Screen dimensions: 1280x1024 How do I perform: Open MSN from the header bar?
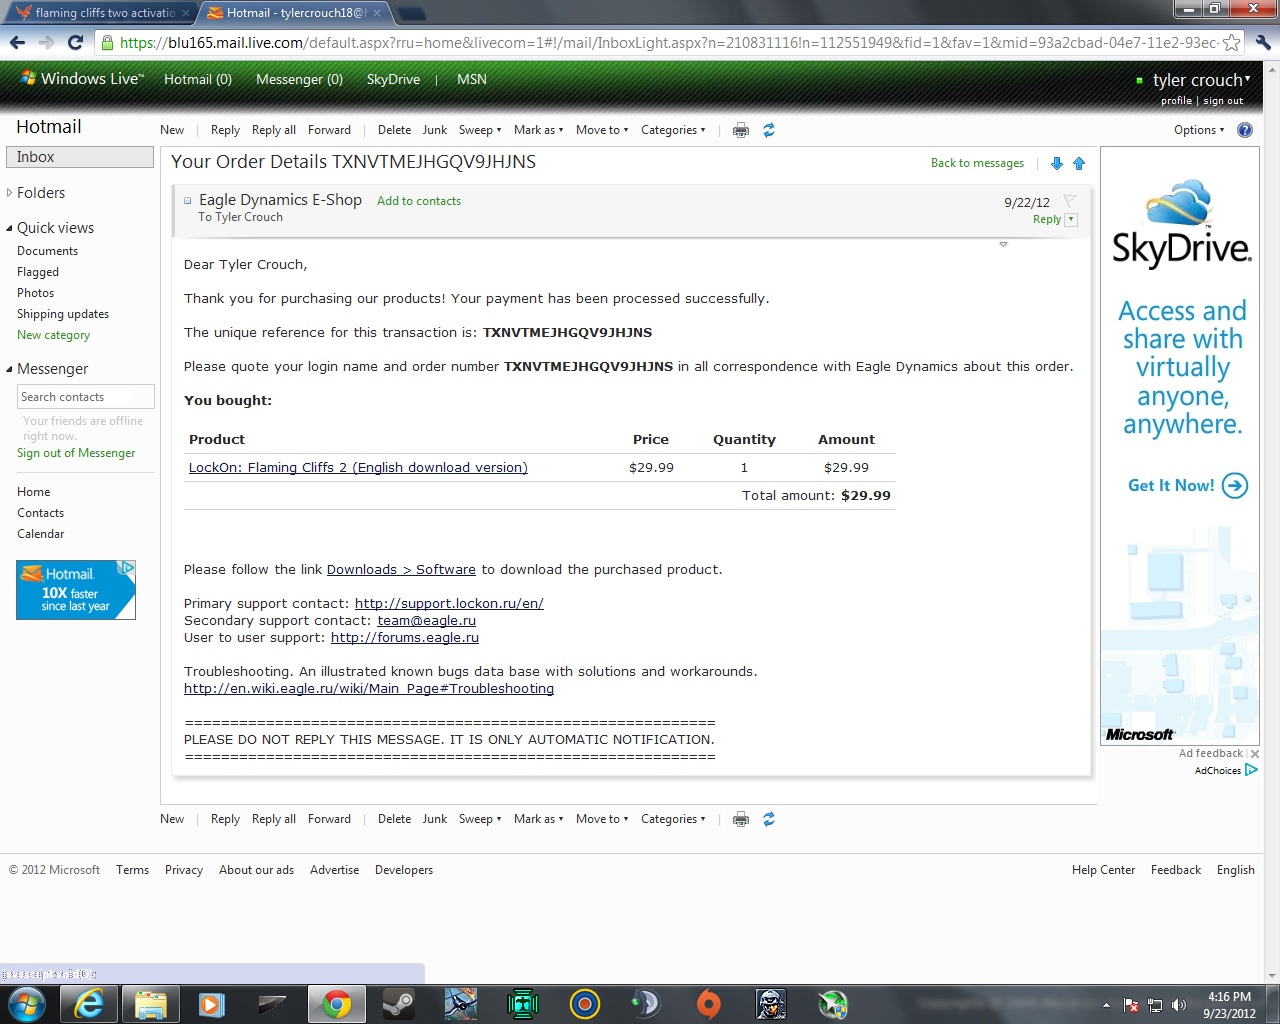[472, 79]
